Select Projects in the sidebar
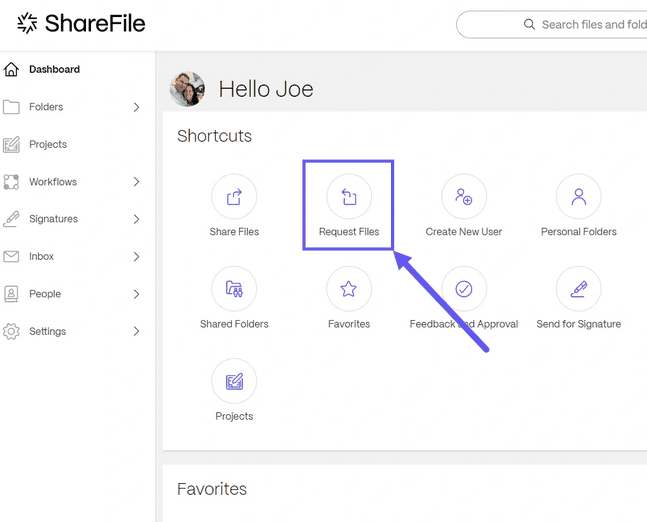 coord(48,144)
